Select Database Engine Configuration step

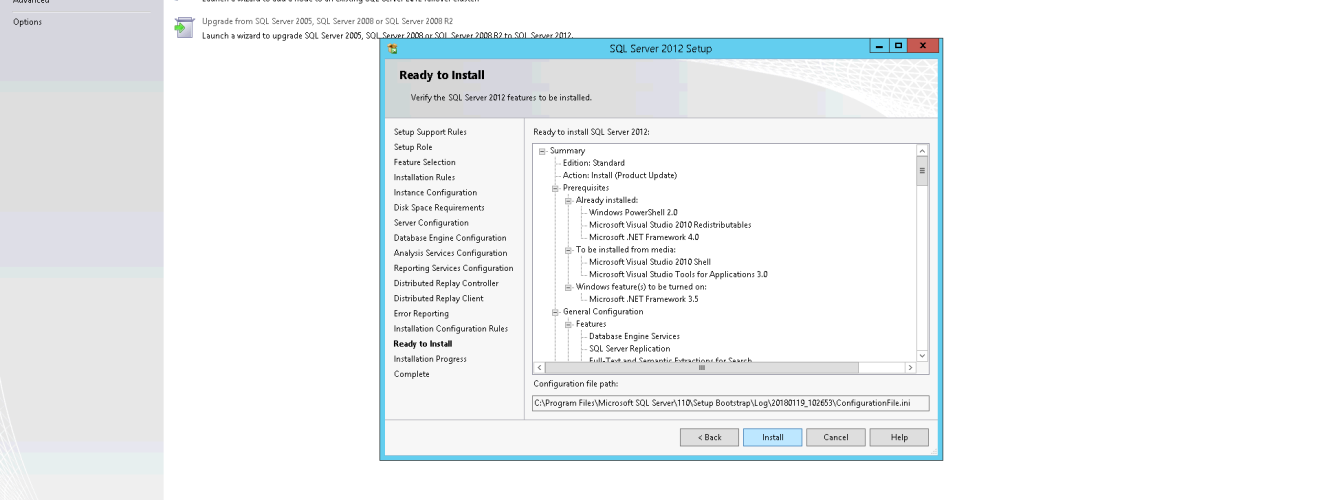(450, 238)
